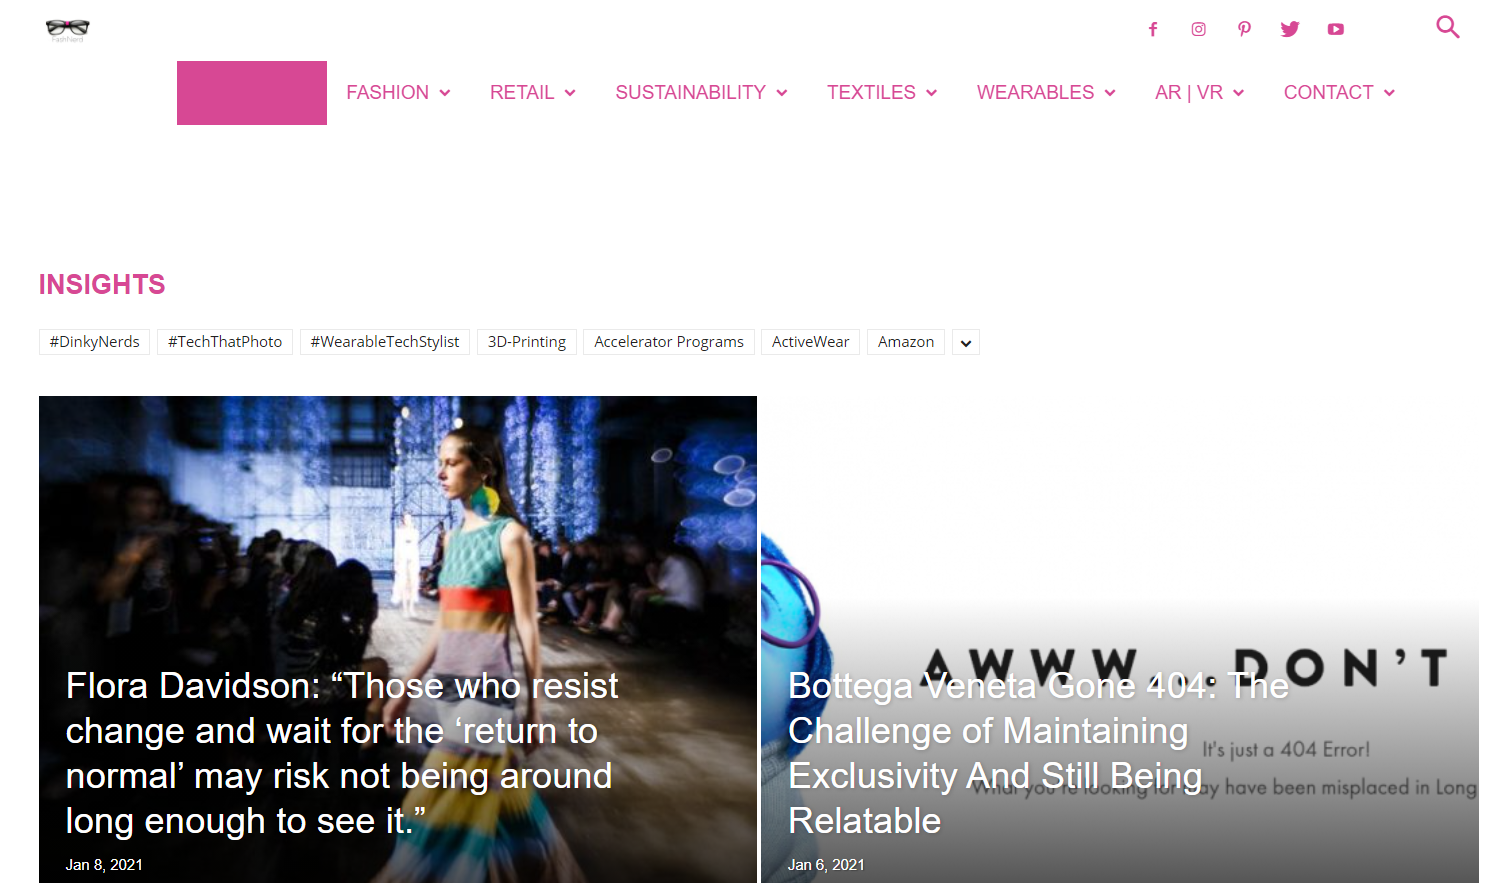This screenshot has height=883, width=1507.
Task: Select the #DinkyNerds tag
Action: pos(95,342)
